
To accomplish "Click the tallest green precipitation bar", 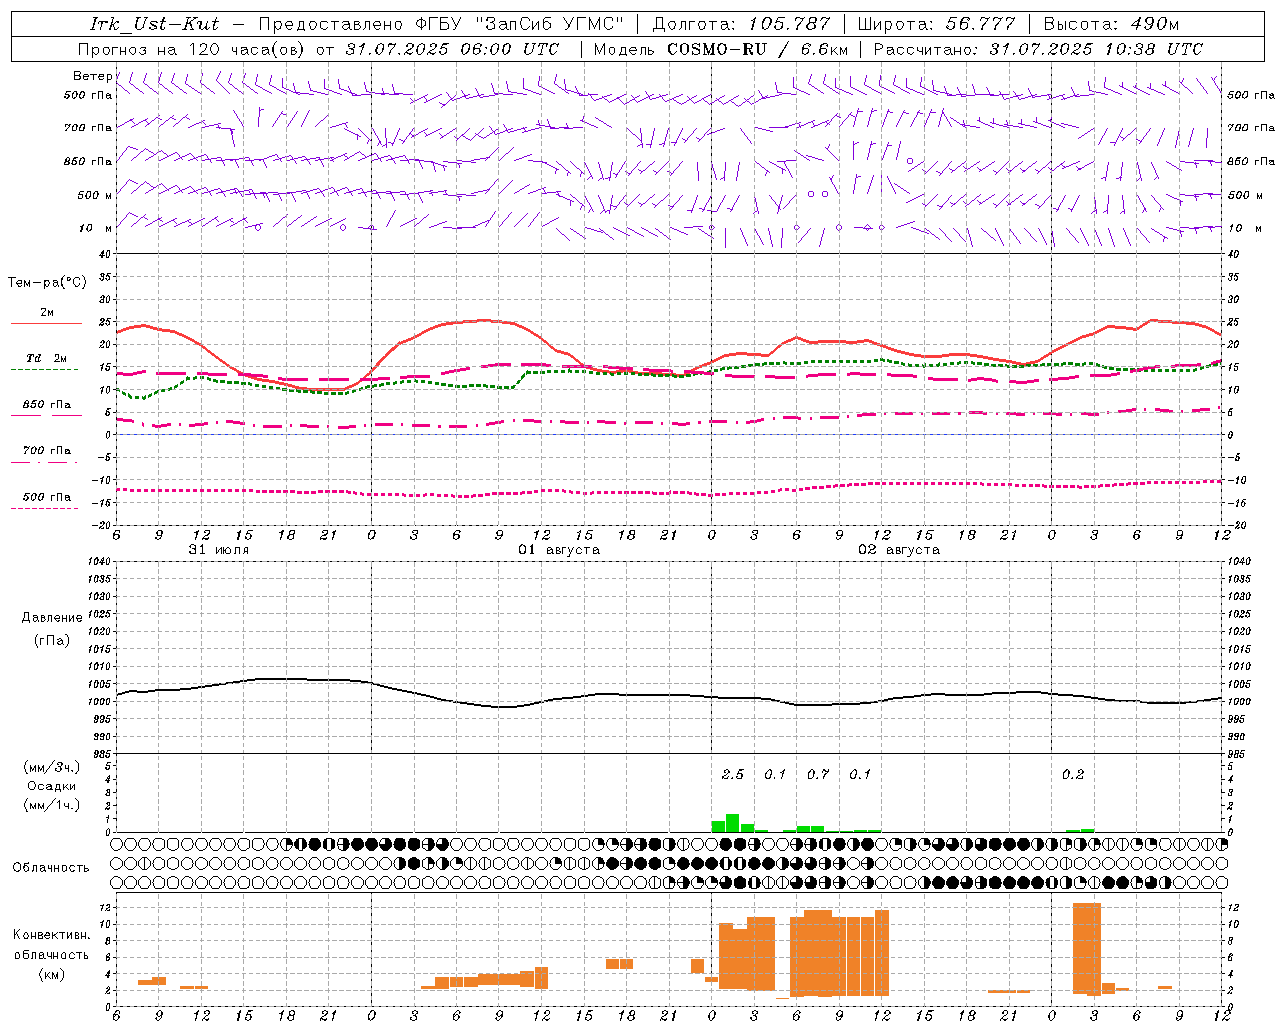I will point(733,823).
